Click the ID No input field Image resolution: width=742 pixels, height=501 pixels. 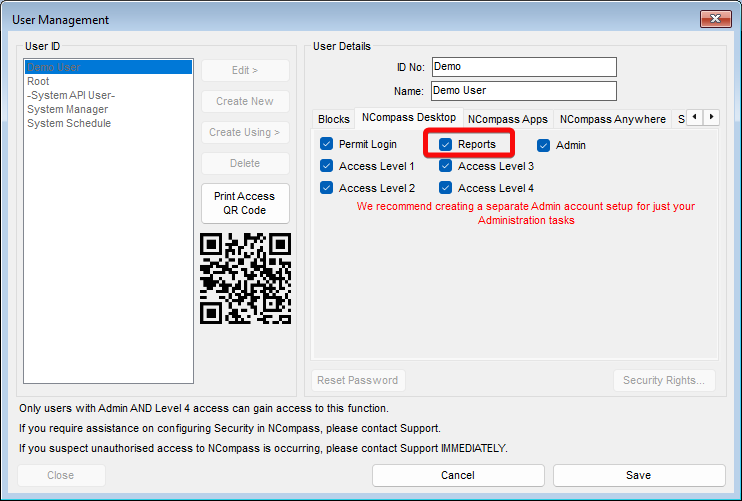[x=524, y=67]
